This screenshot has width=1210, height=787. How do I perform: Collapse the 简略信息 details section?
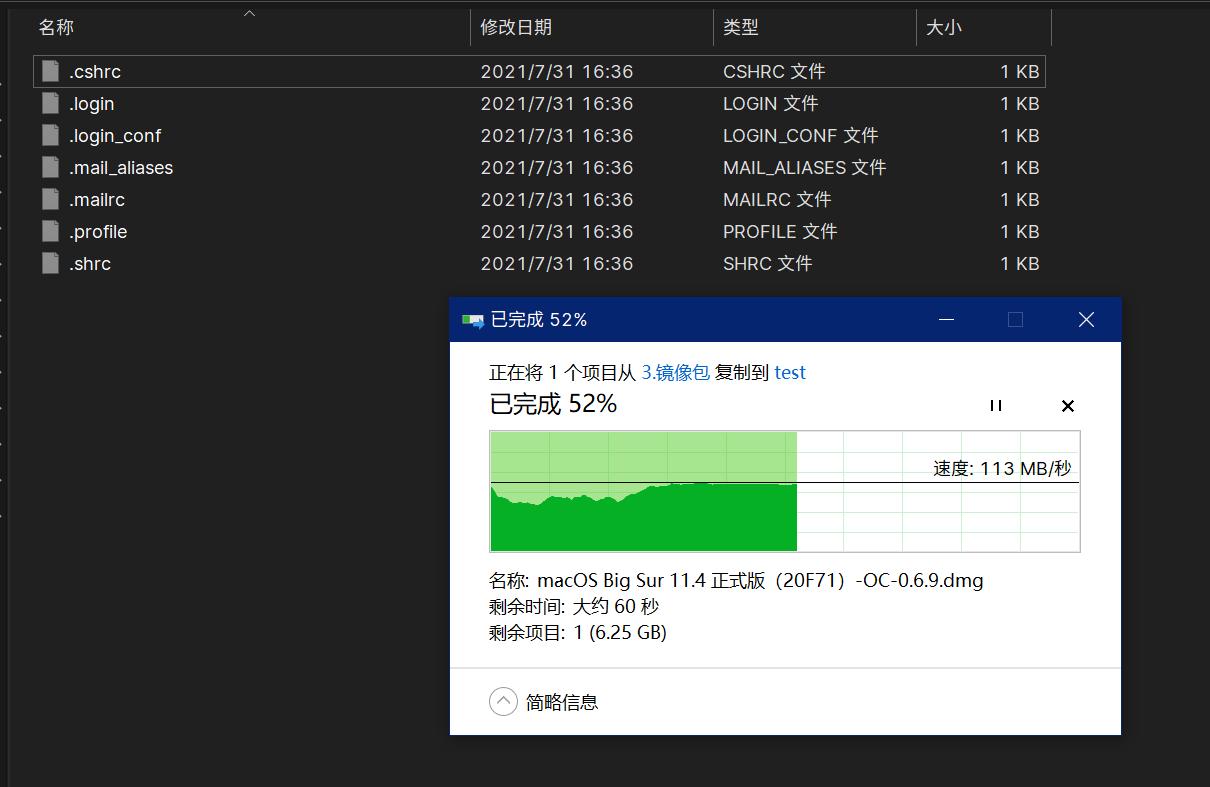tap(503, 701)
